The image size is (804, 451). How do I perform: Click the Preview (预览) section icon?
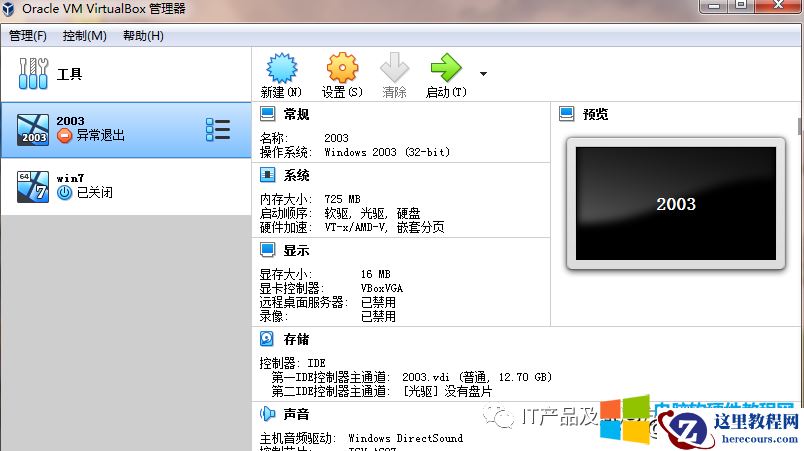(567, 114)
